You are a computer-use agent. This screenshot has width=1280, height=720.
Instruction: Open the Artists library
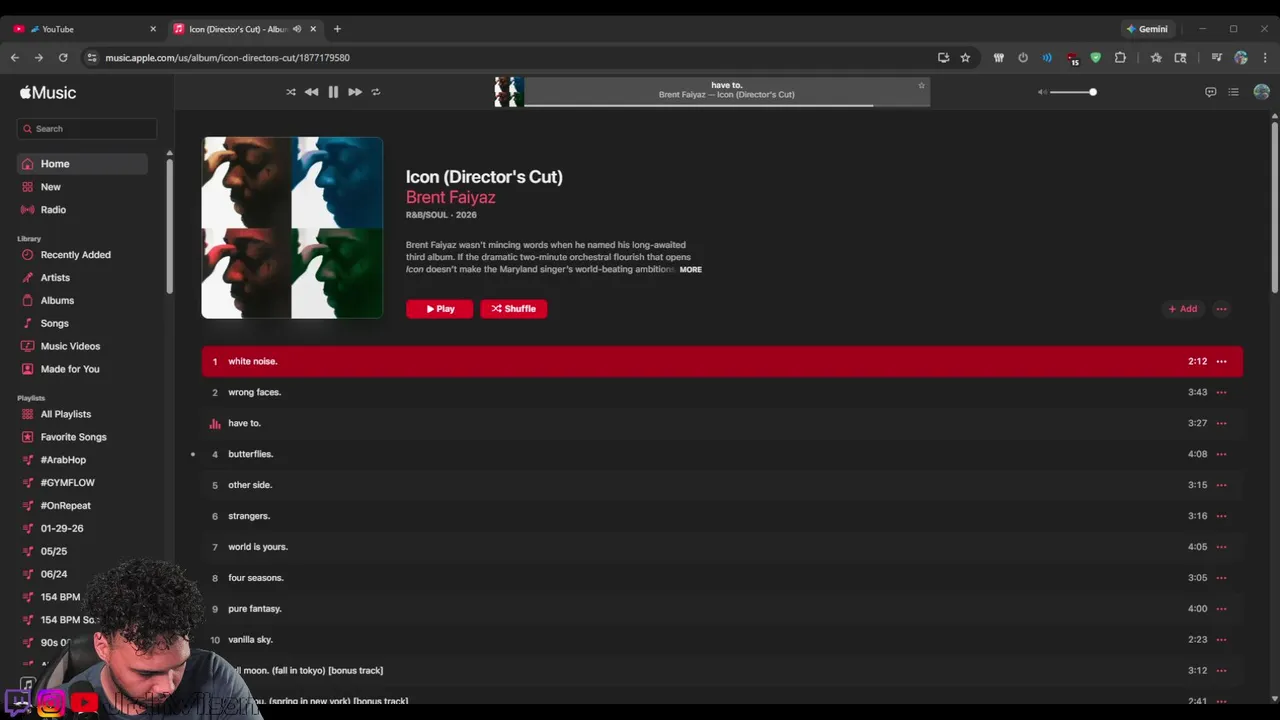point(82,278)
